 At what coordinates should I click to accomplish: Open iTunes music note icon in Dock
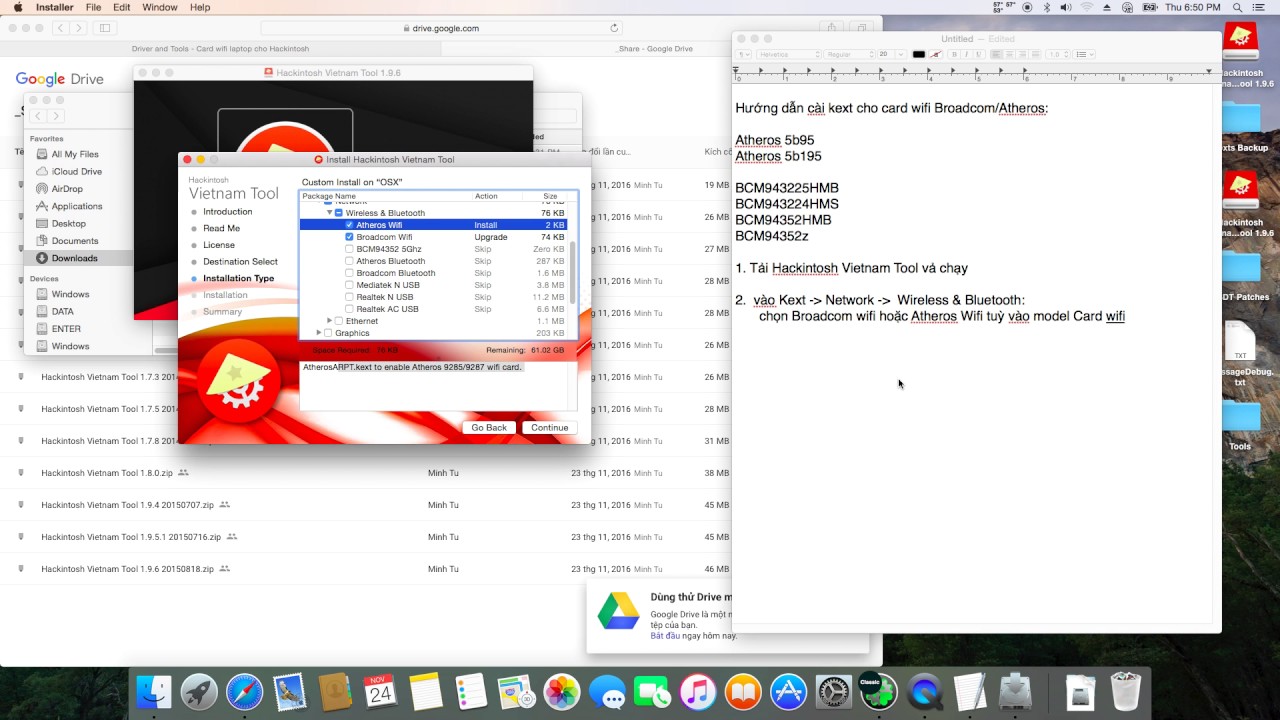[x=698, y=692]
